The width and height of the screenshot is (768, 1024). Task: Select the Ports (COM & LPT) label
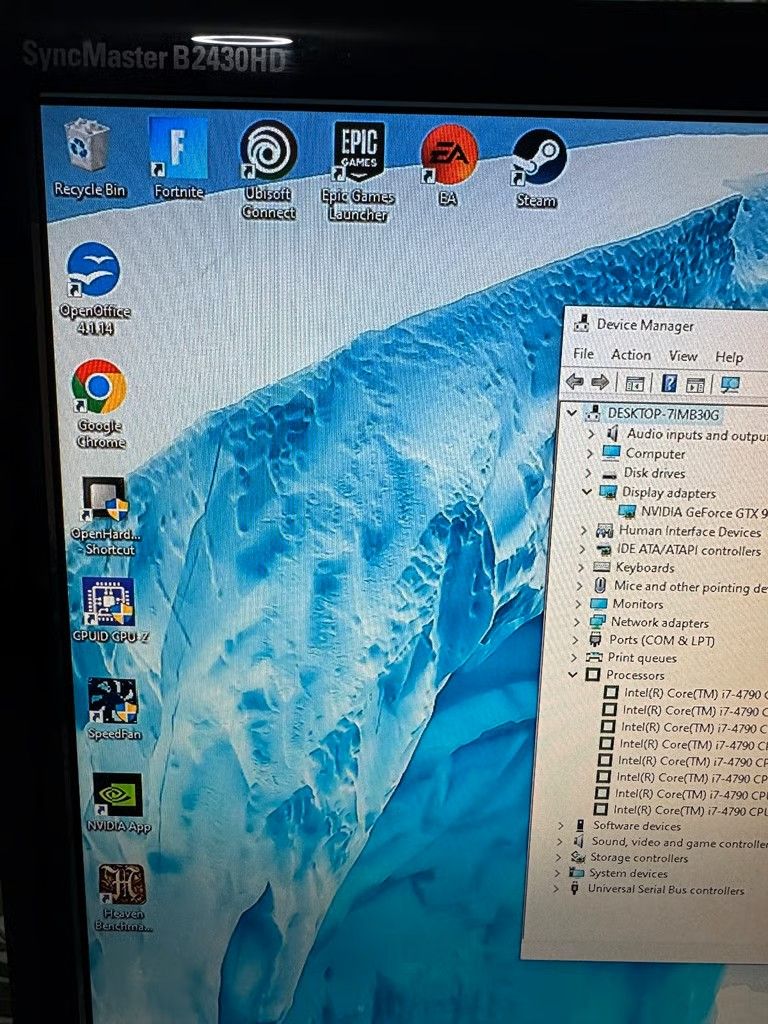coord(662,640)
